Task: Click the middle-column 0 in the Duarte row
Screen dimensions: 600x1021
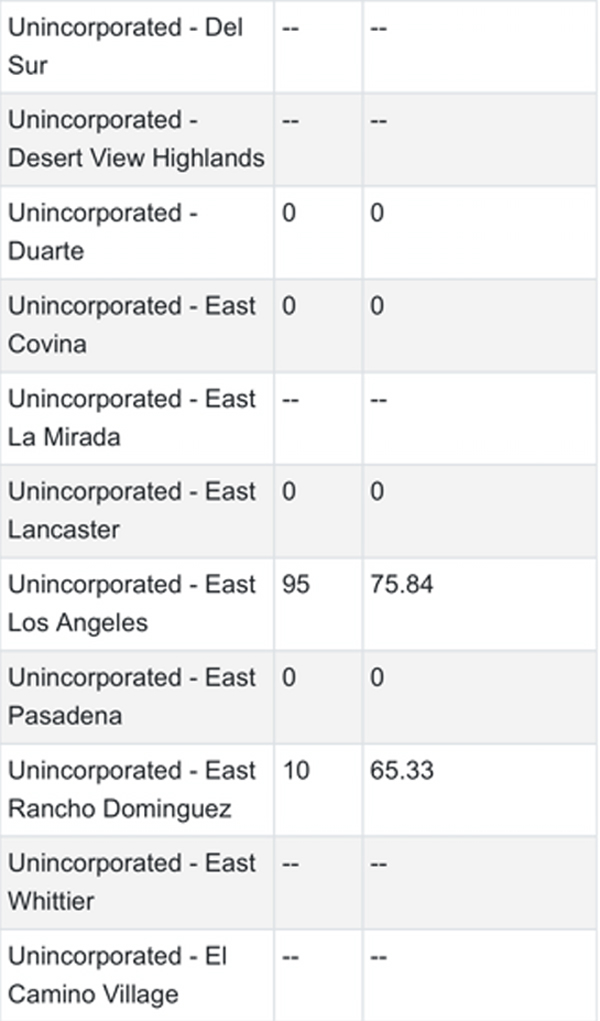Action: 289,213
